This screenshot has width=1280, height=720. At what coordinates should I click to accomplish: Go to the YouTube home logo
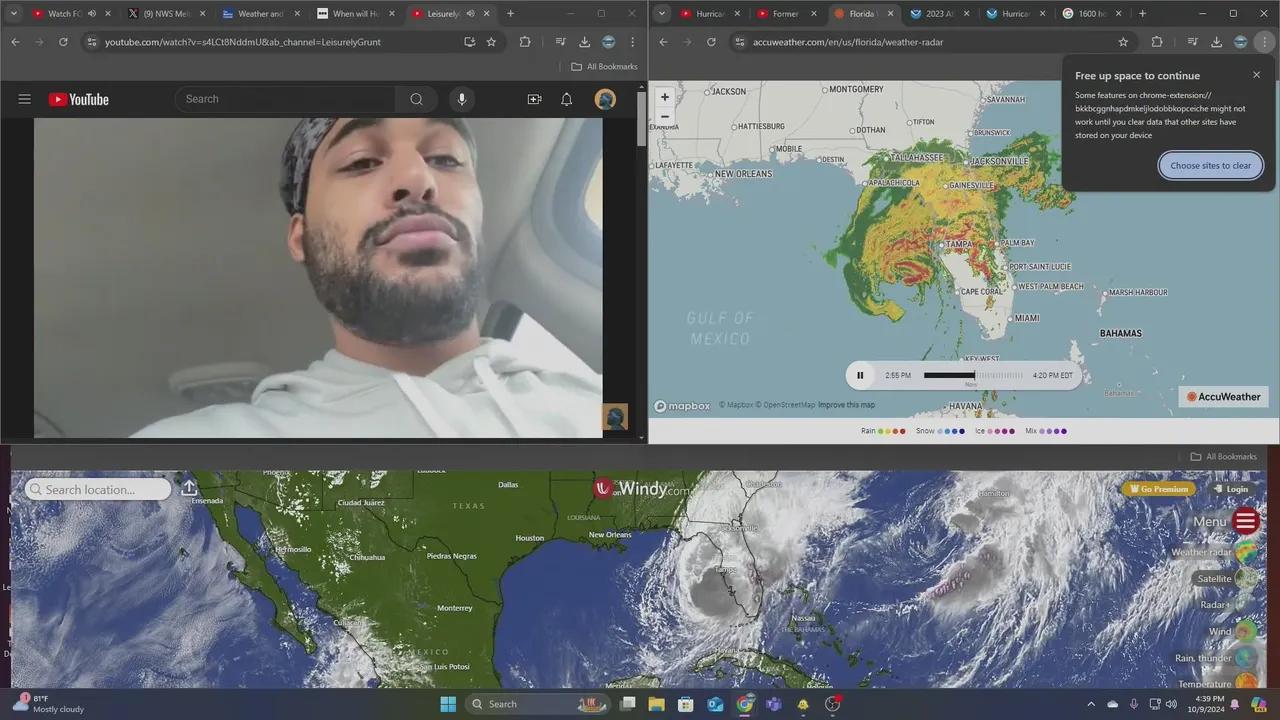click(78, 99)
